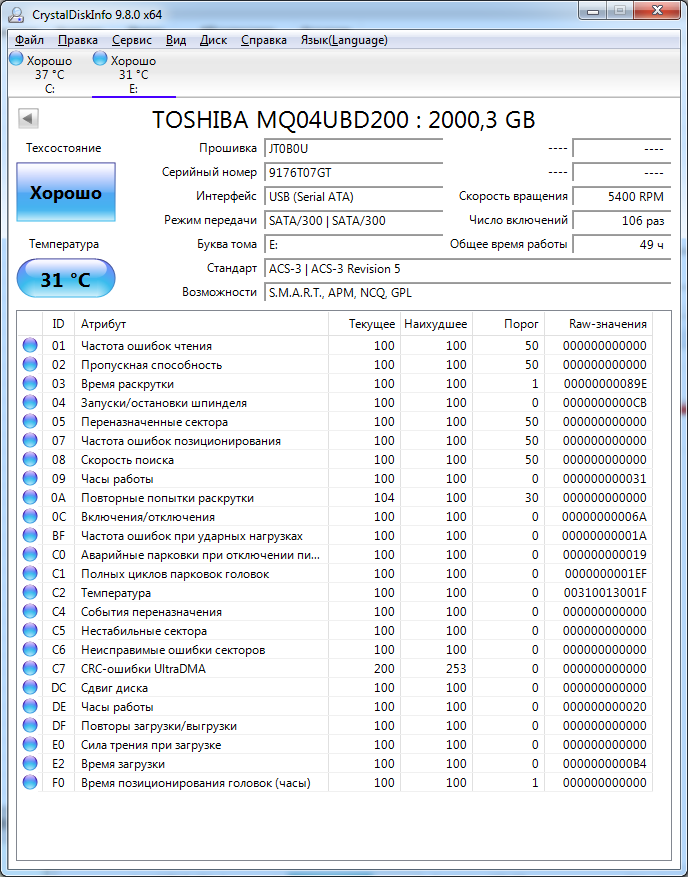Click the Интерфейс field USB (Serial ATA)

click(x=354, y=197)
